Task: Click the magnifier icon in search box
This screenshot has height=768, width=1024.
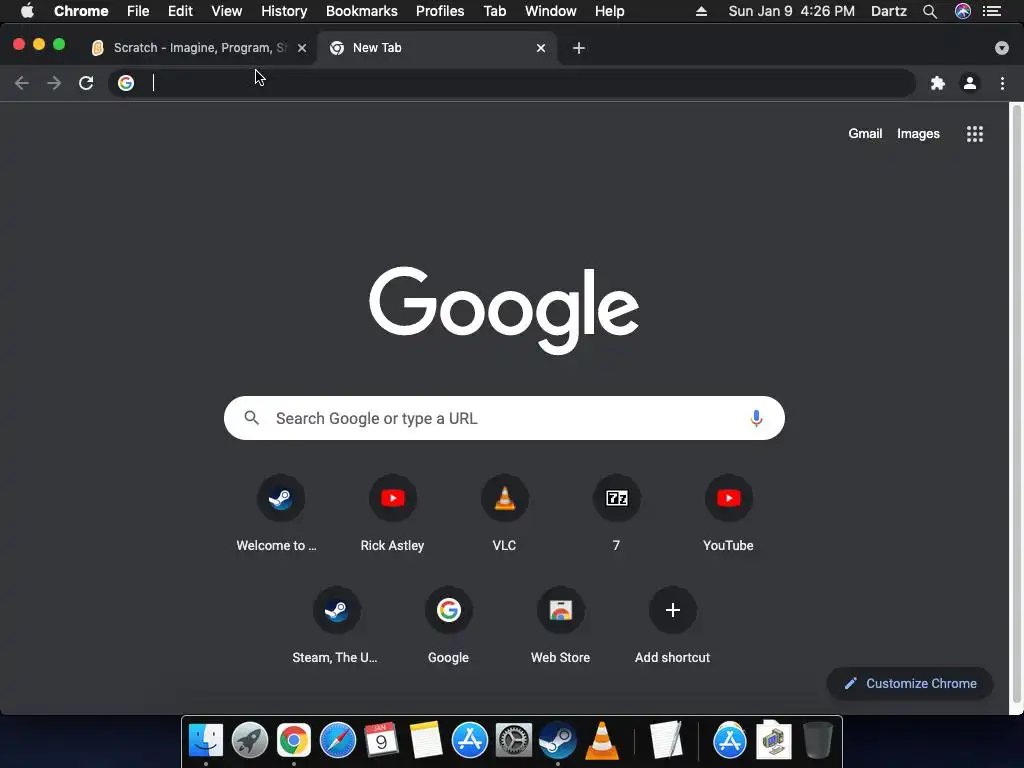Action: pyautogui.click(x=251, y=418)
